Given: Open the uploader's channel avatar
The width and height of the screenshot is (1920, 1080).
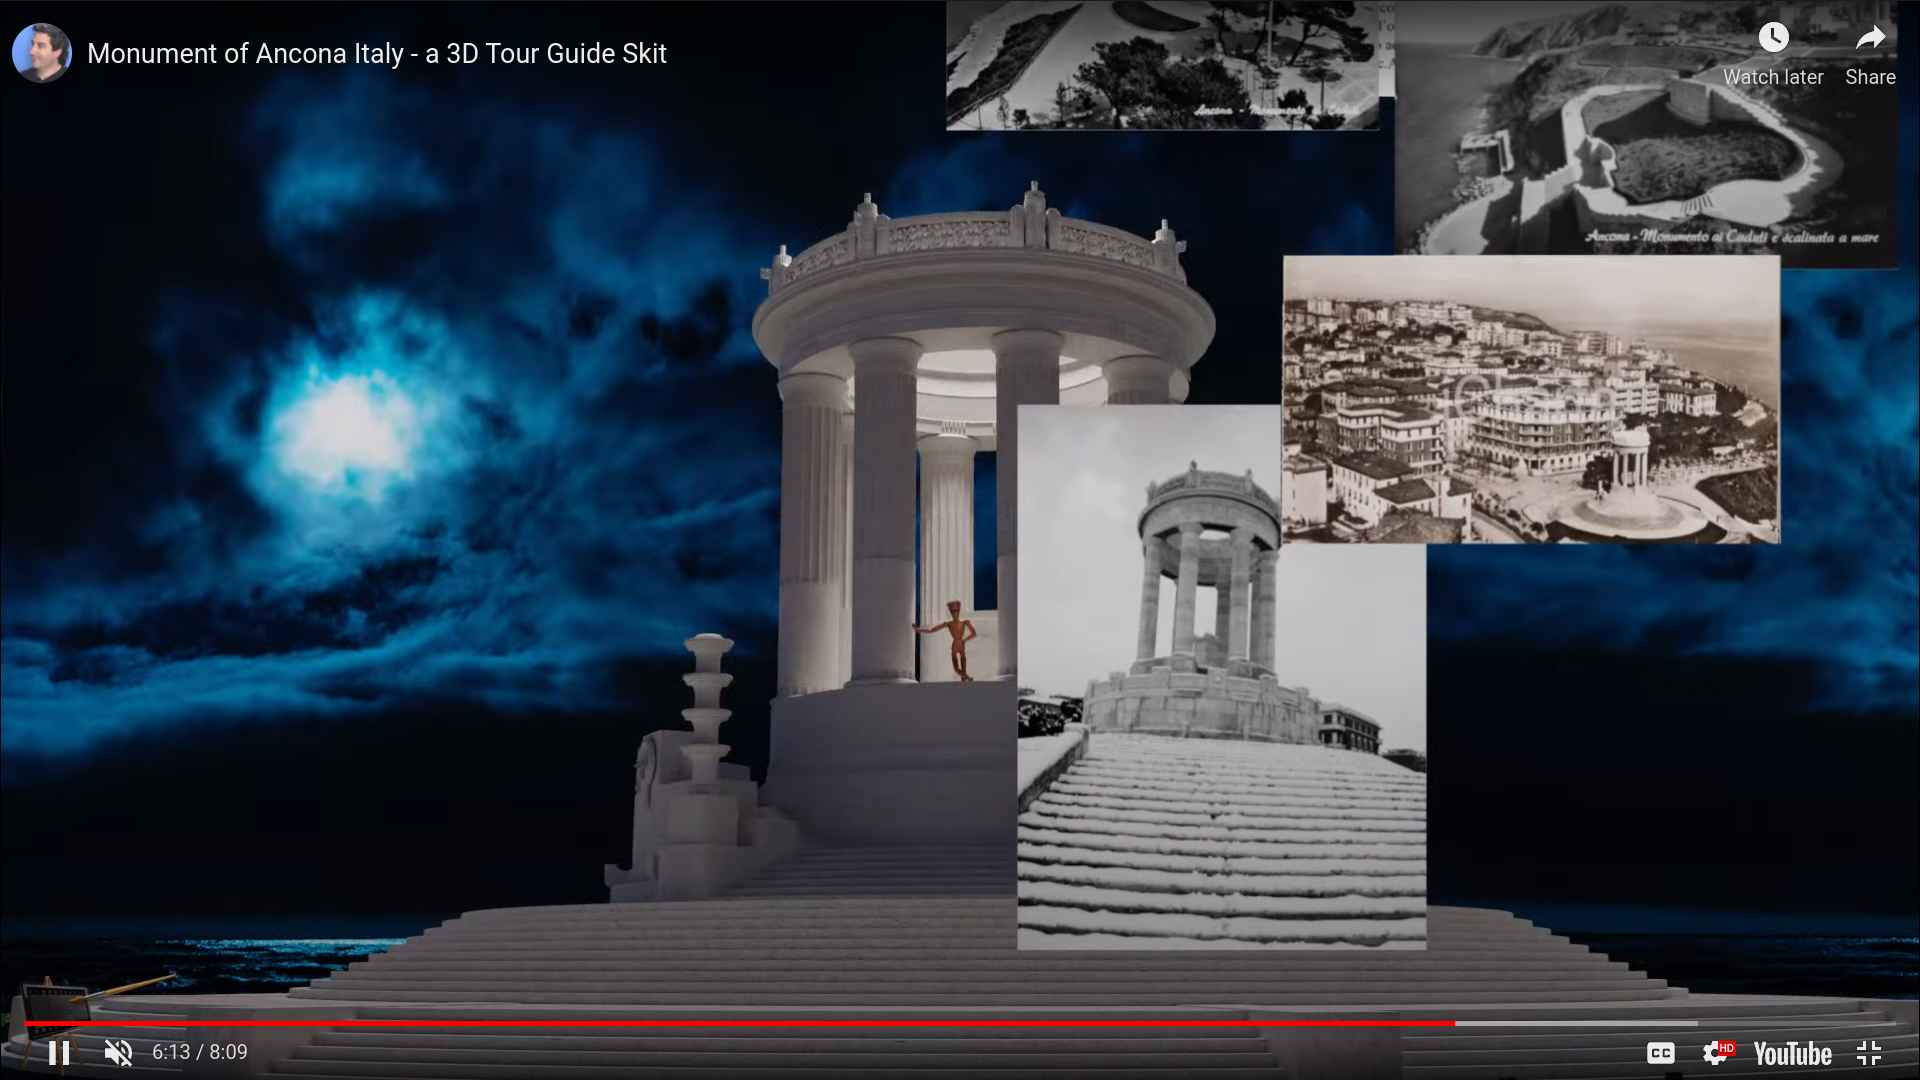Looking at the screenshot, I should point(41,53).
